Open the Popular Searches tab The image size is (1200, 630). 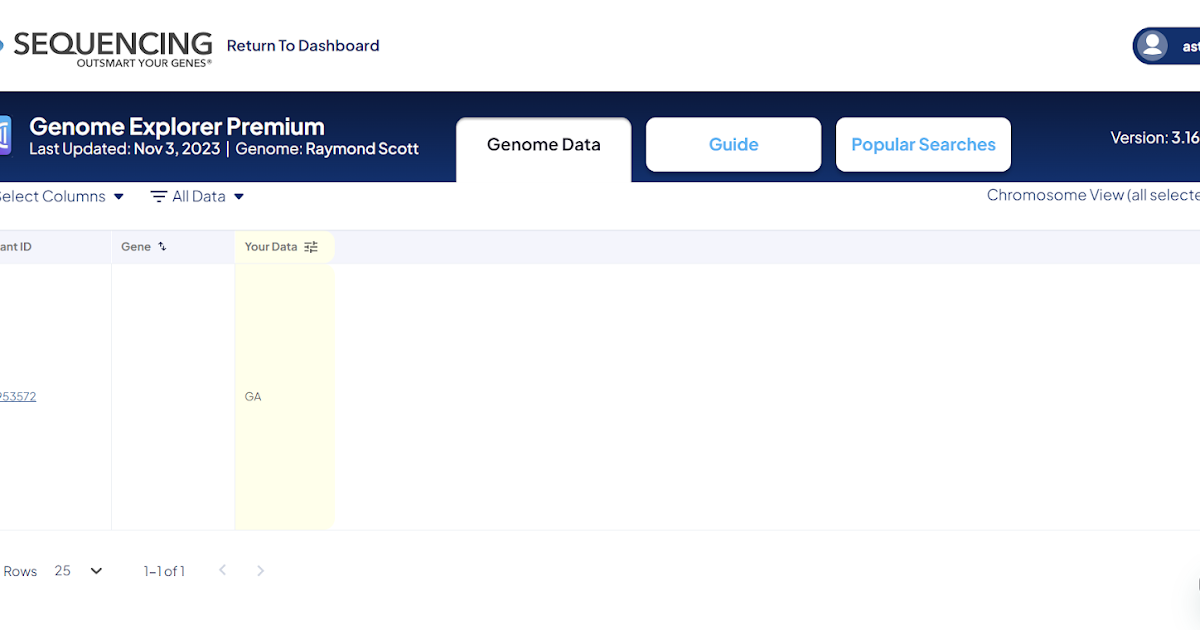tap(923, 145)
